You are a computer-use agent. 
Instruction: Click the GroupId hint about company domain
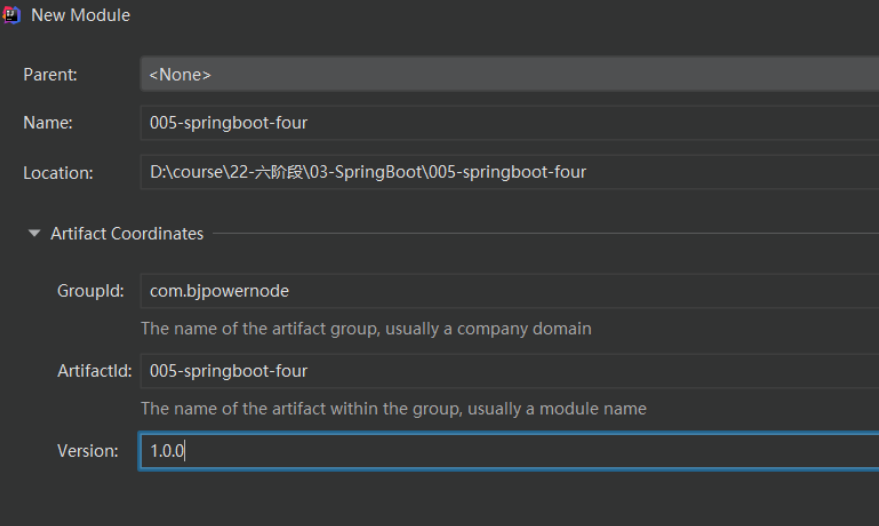tap(365, 328)
